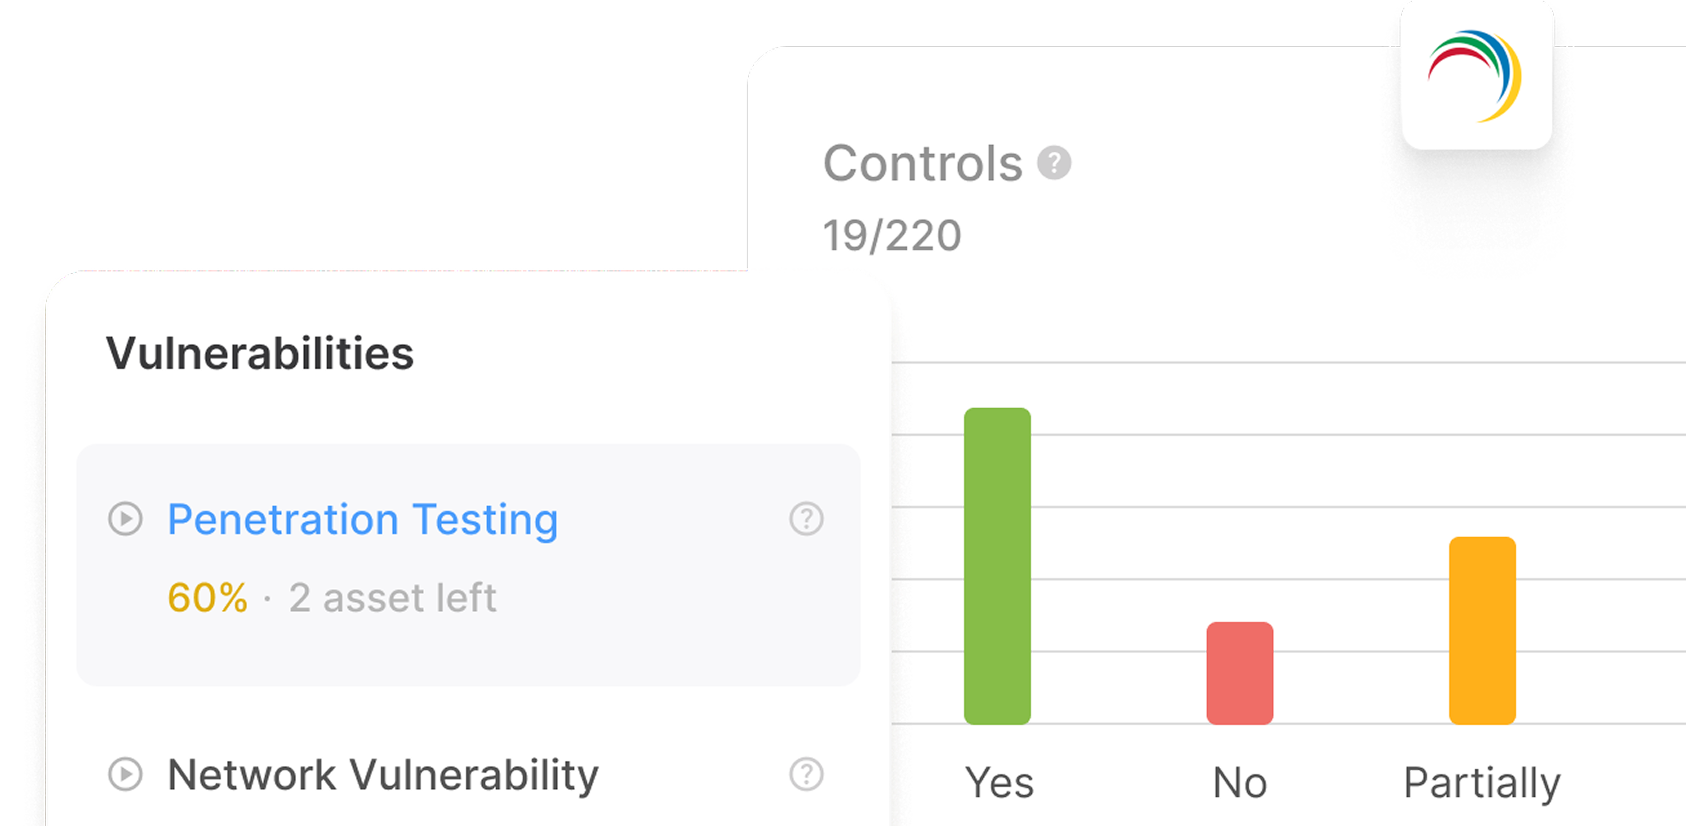Click the green Yes bar
Screen dimensions: 1686x826
(997, 565)
